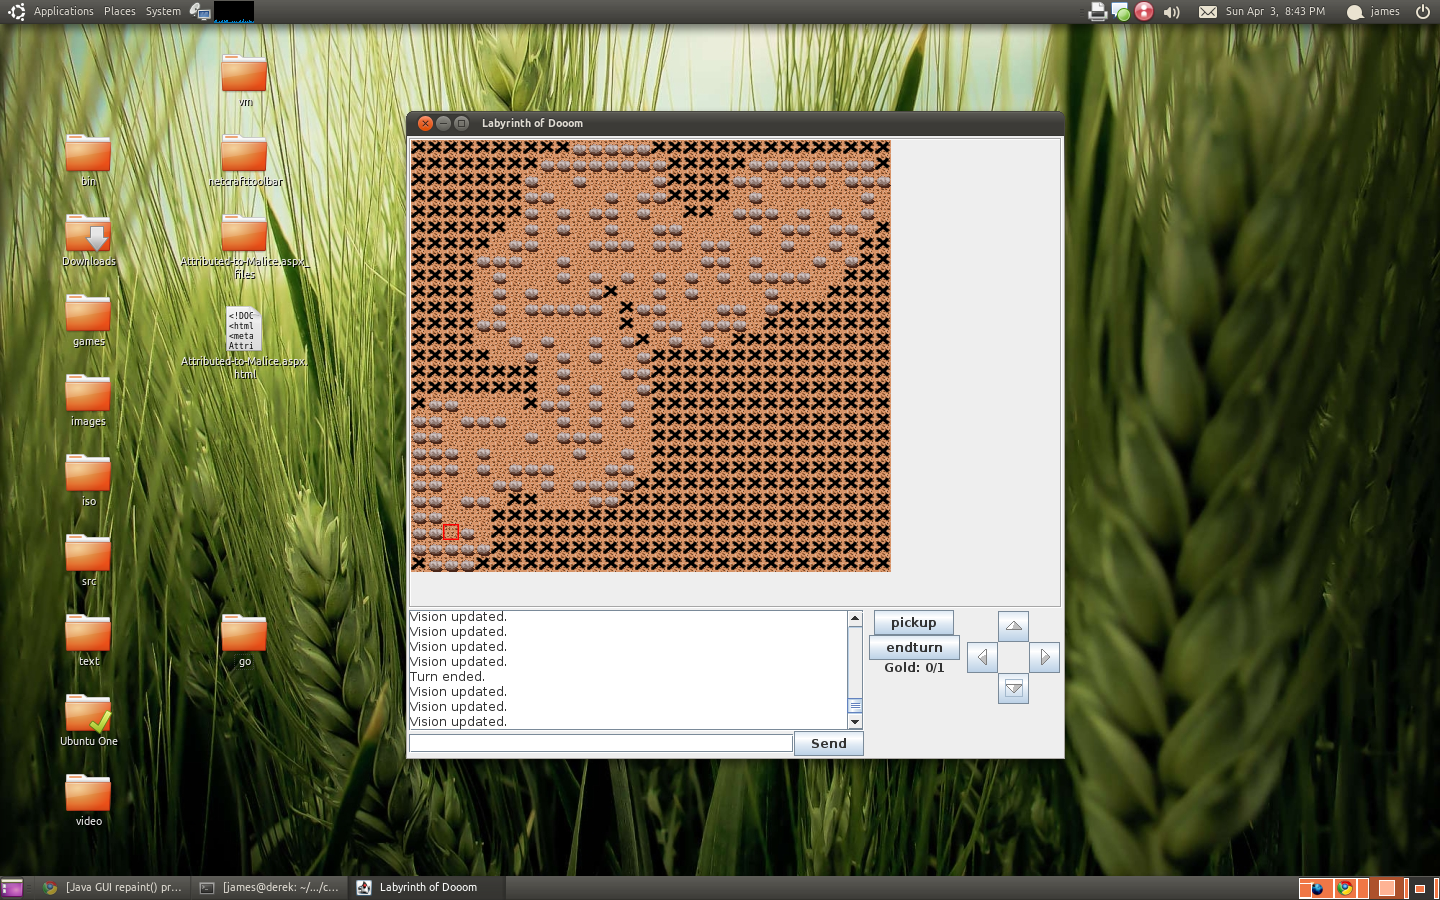Open the Ubuntu One folder icon
This screenshot has height=900, width=1440.
click(x=88, y=715)
